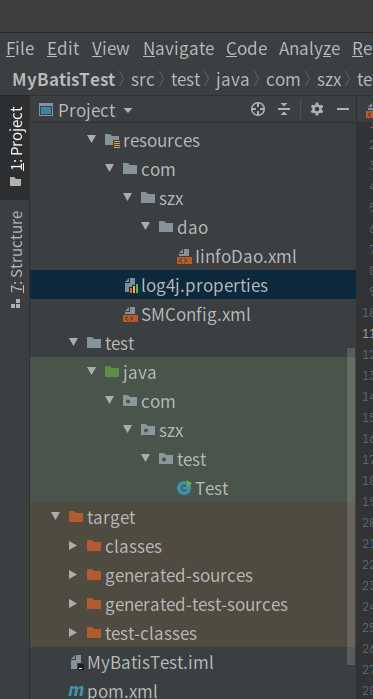Select the IinfoDao.xml file icon
The width and height of the screenshot is (373, 699).
point(184,257)
